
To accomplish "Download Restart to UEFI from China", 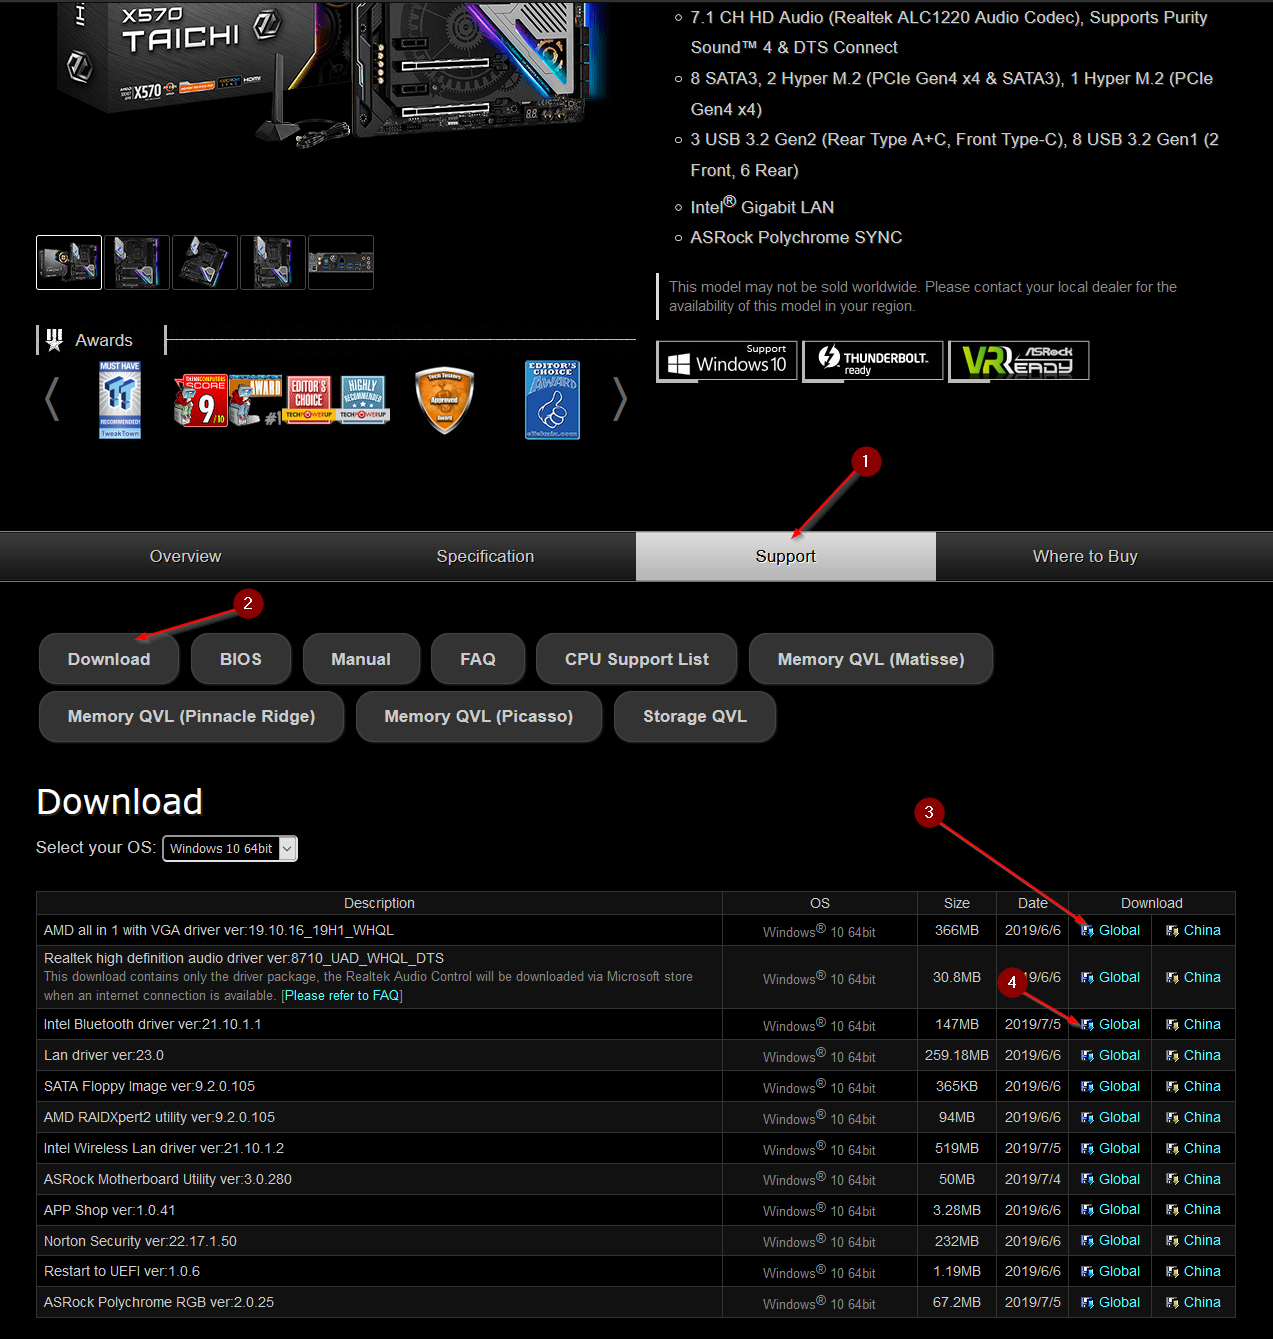I will click(x=1202, y=1271).
